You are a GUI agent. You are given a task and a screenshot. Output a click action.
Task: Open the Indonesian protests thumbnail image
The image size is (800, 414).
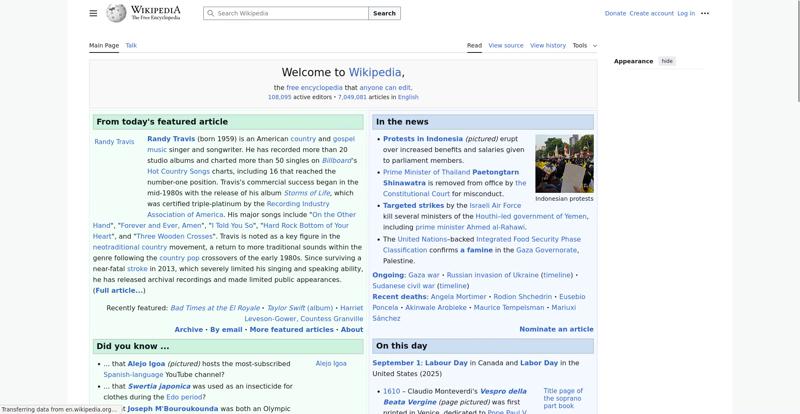[x=564, y=163]
